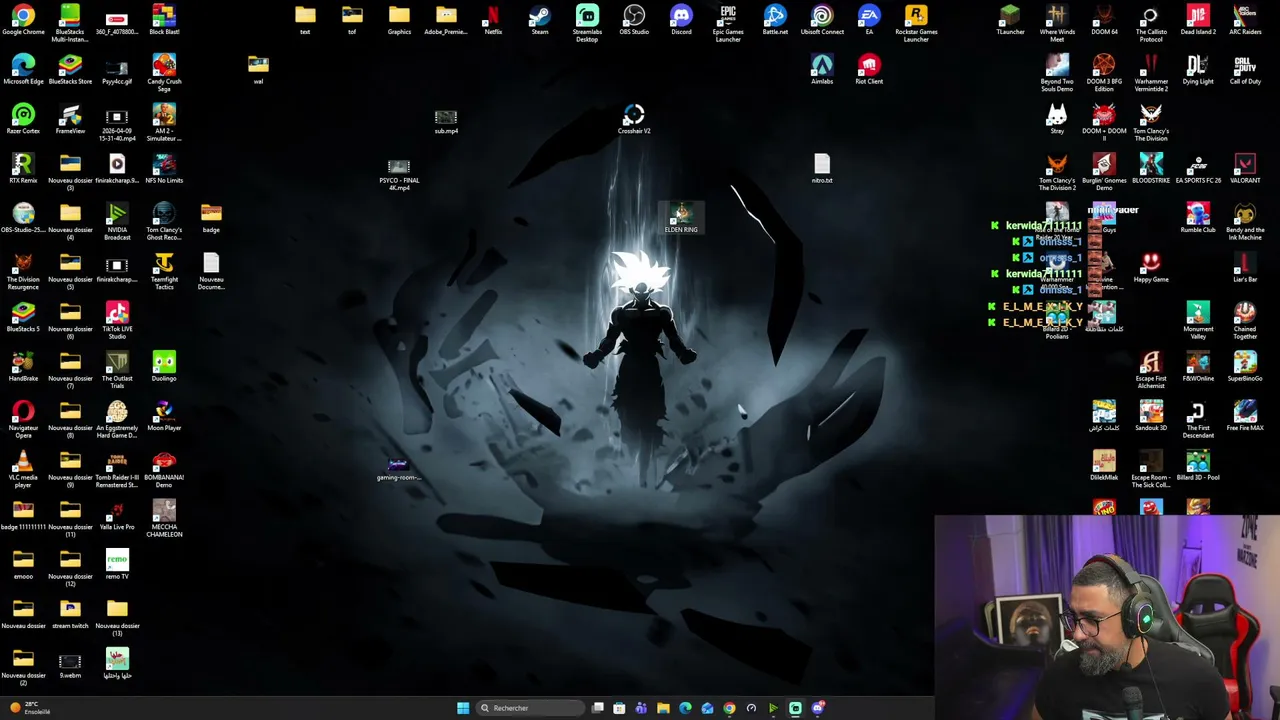Image resolution: width=1280 pixels, height=720 pixels.
Task: Select the NVIDIA Broadcast icon
Action: pos(117,221)
